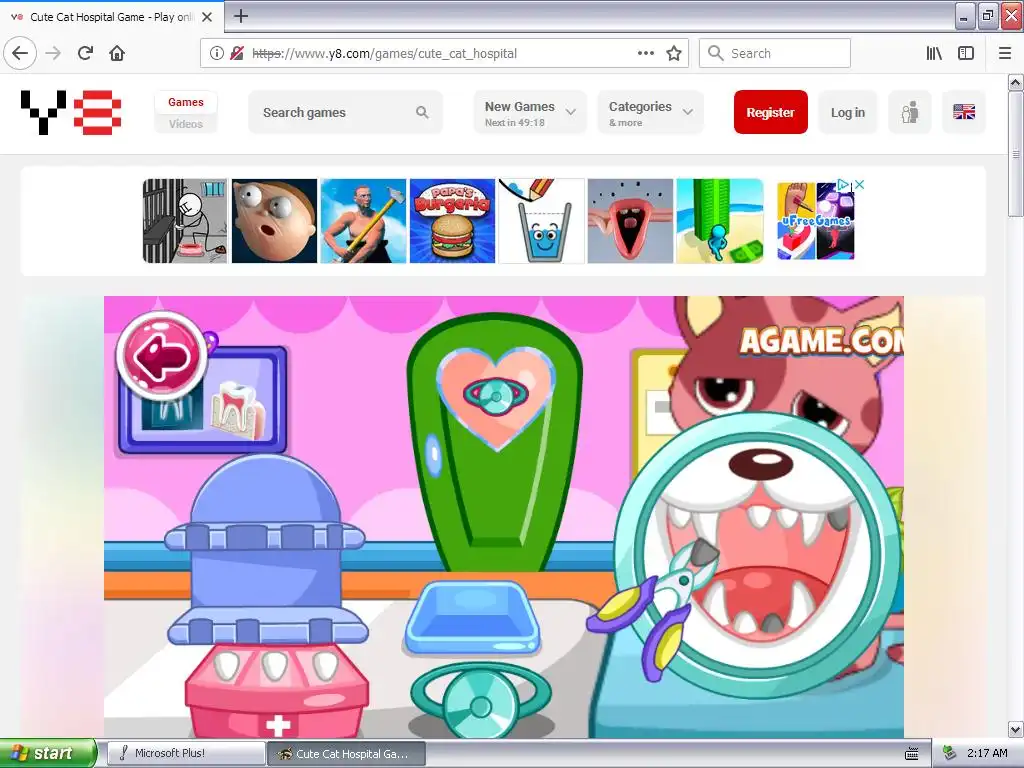Toggle the sidebar view icon
Image resolution: width=1024 pixels, height=768 pixels.
point(966,54)
